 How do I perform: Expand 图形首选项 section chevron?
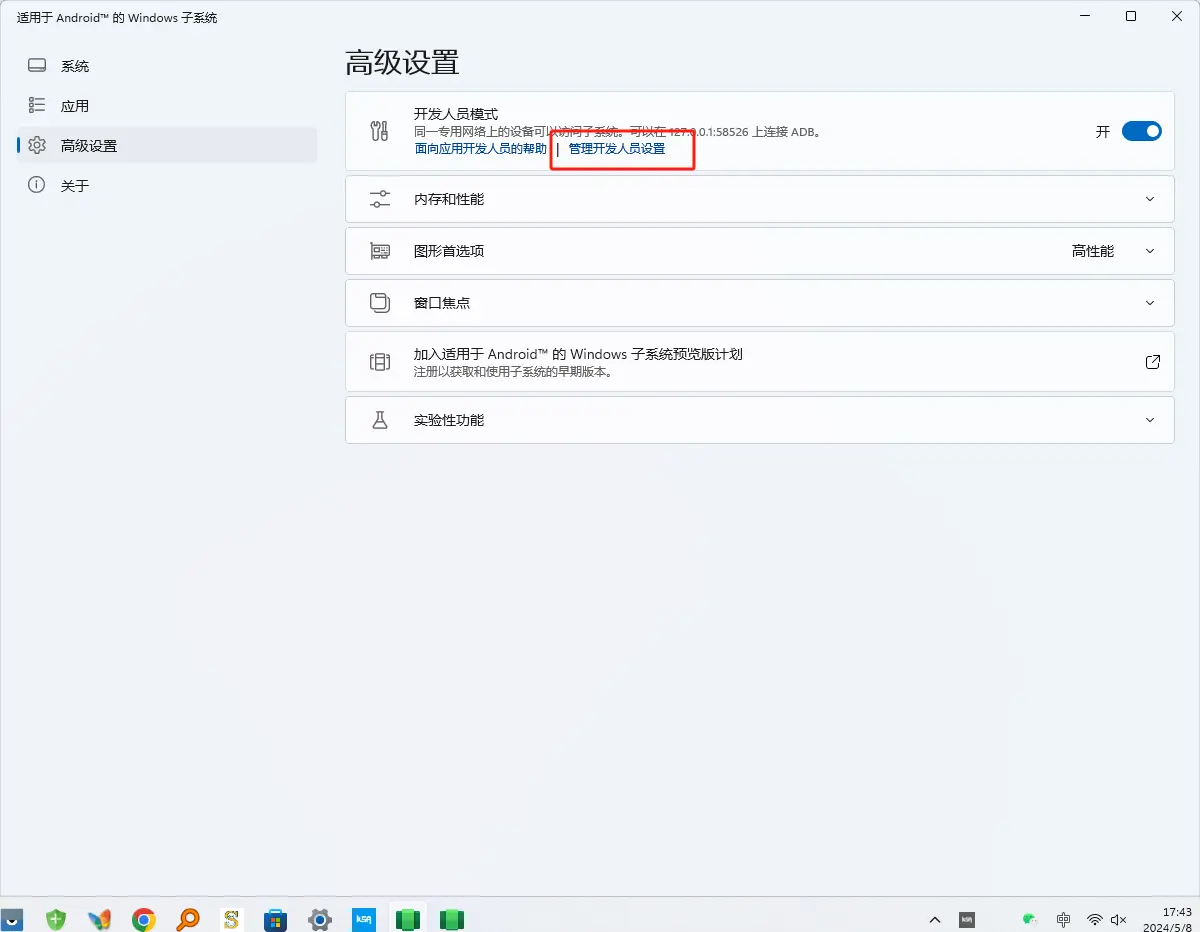1150,251
